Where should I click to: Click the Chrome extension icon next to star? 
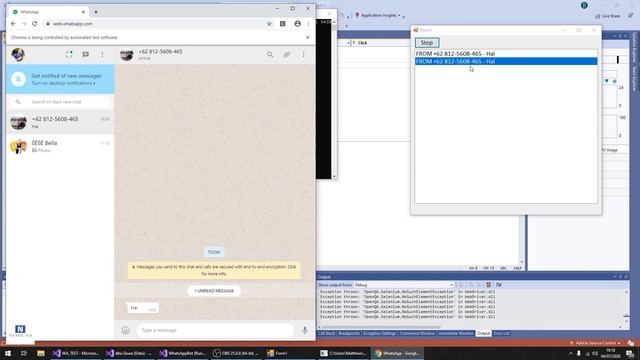click(282, 24)
